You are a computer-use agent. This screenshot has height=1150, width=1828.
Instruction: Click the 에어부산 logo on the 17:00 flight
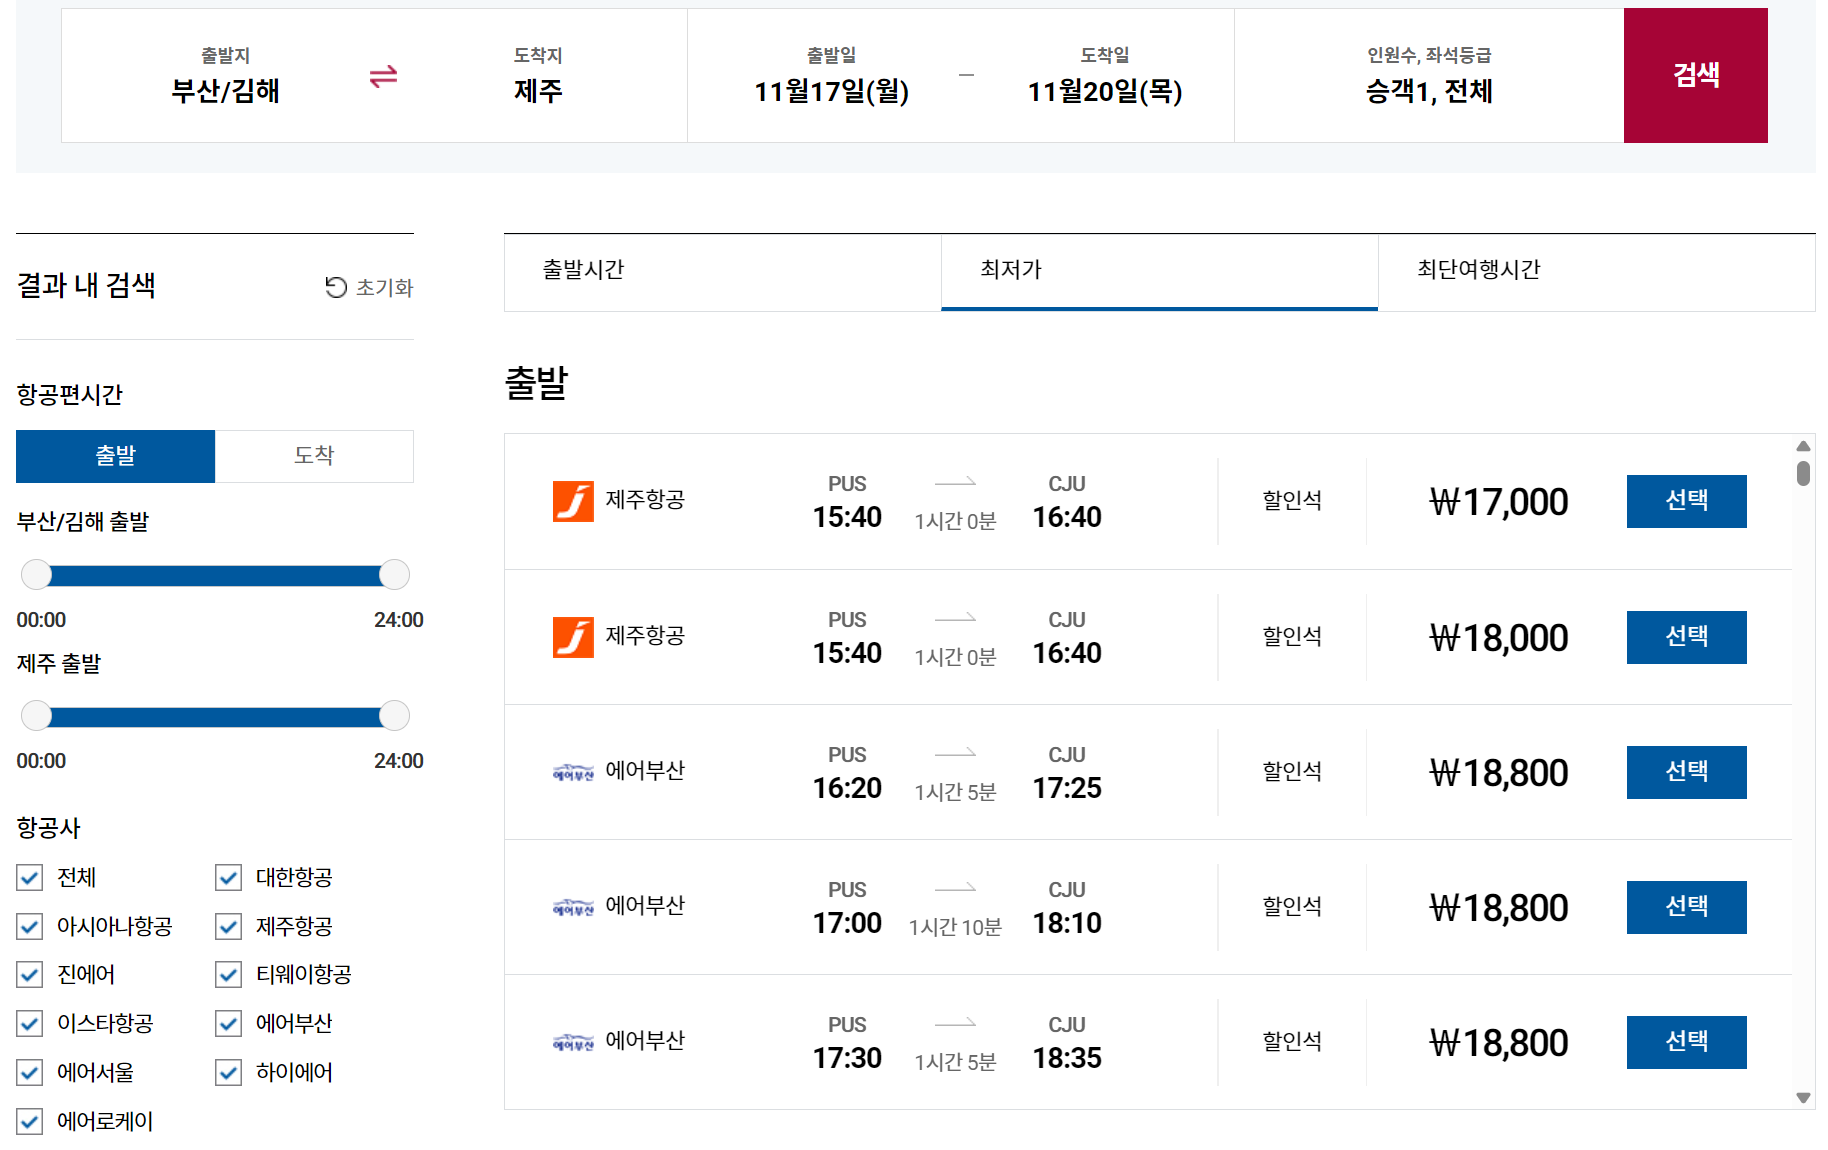coord(573,906)
